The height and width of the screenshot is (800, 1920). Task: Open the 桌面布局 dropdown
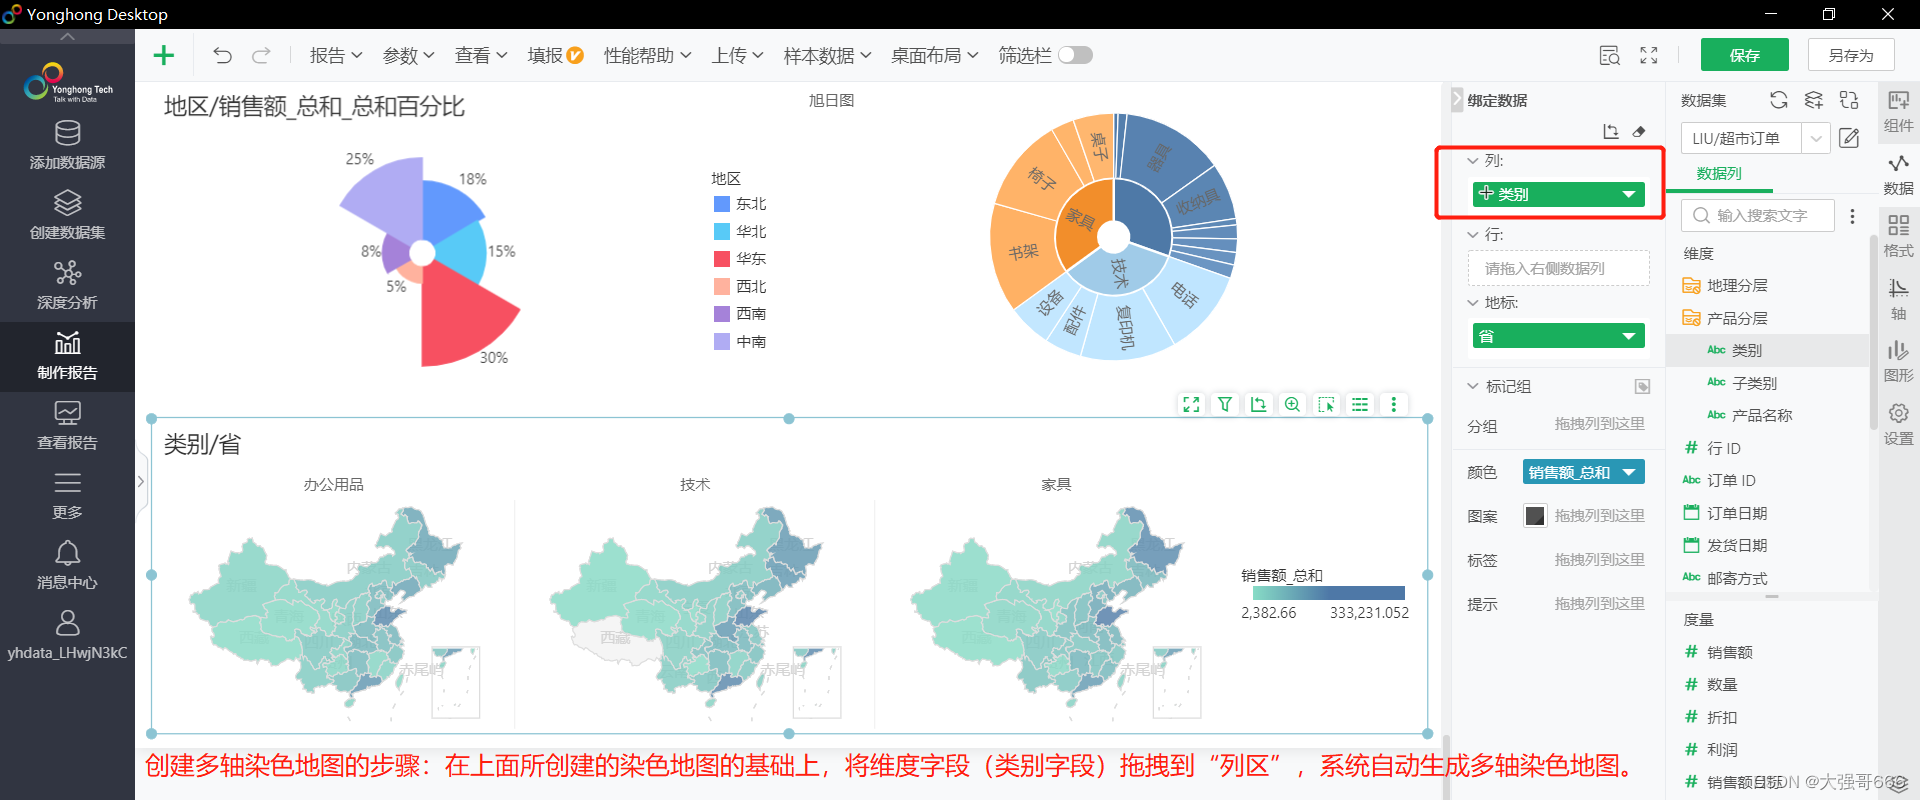[934, 55]
